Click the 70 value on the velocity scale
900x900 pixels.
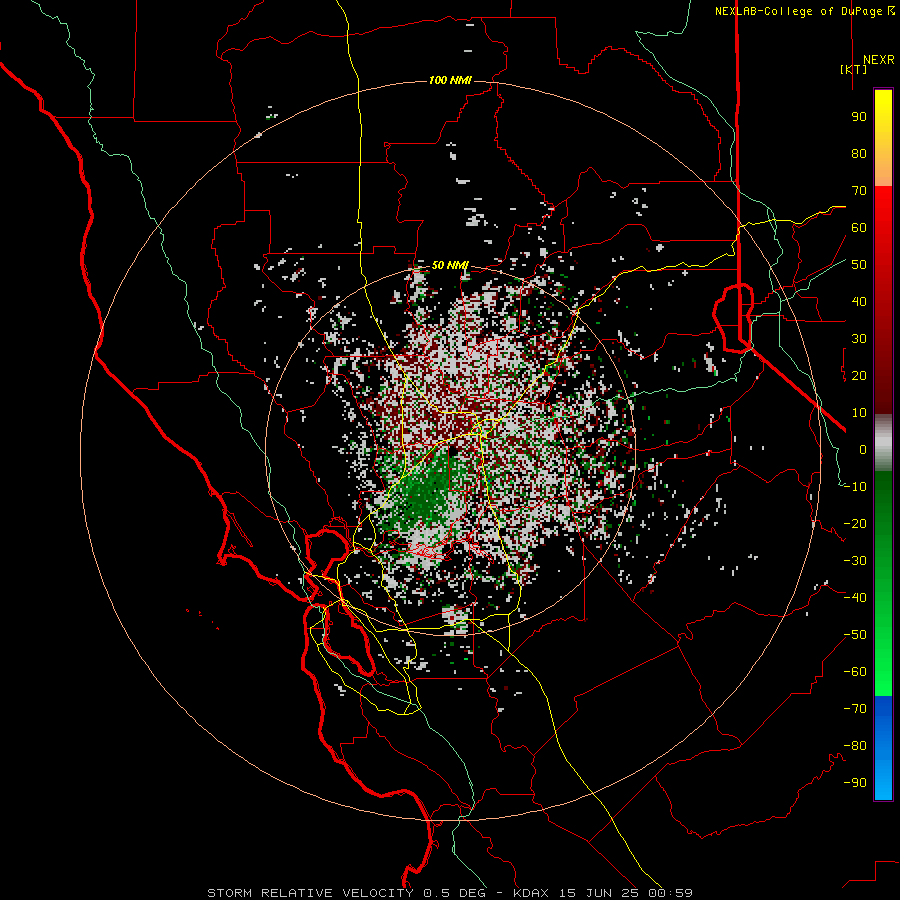tap(859, 191)
